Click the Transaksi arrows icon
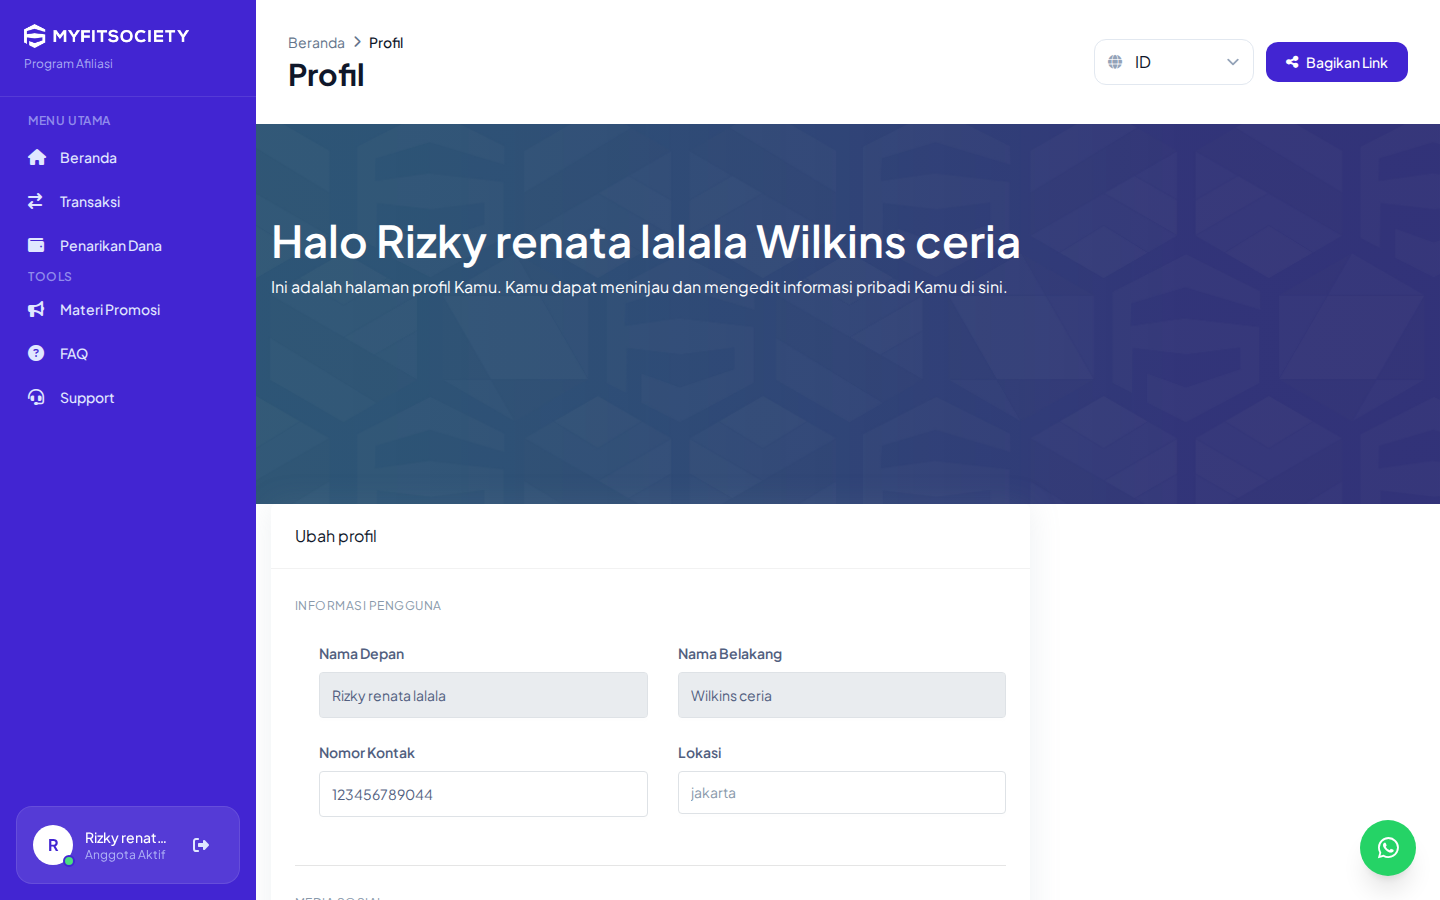 click(x=36, y=201)
